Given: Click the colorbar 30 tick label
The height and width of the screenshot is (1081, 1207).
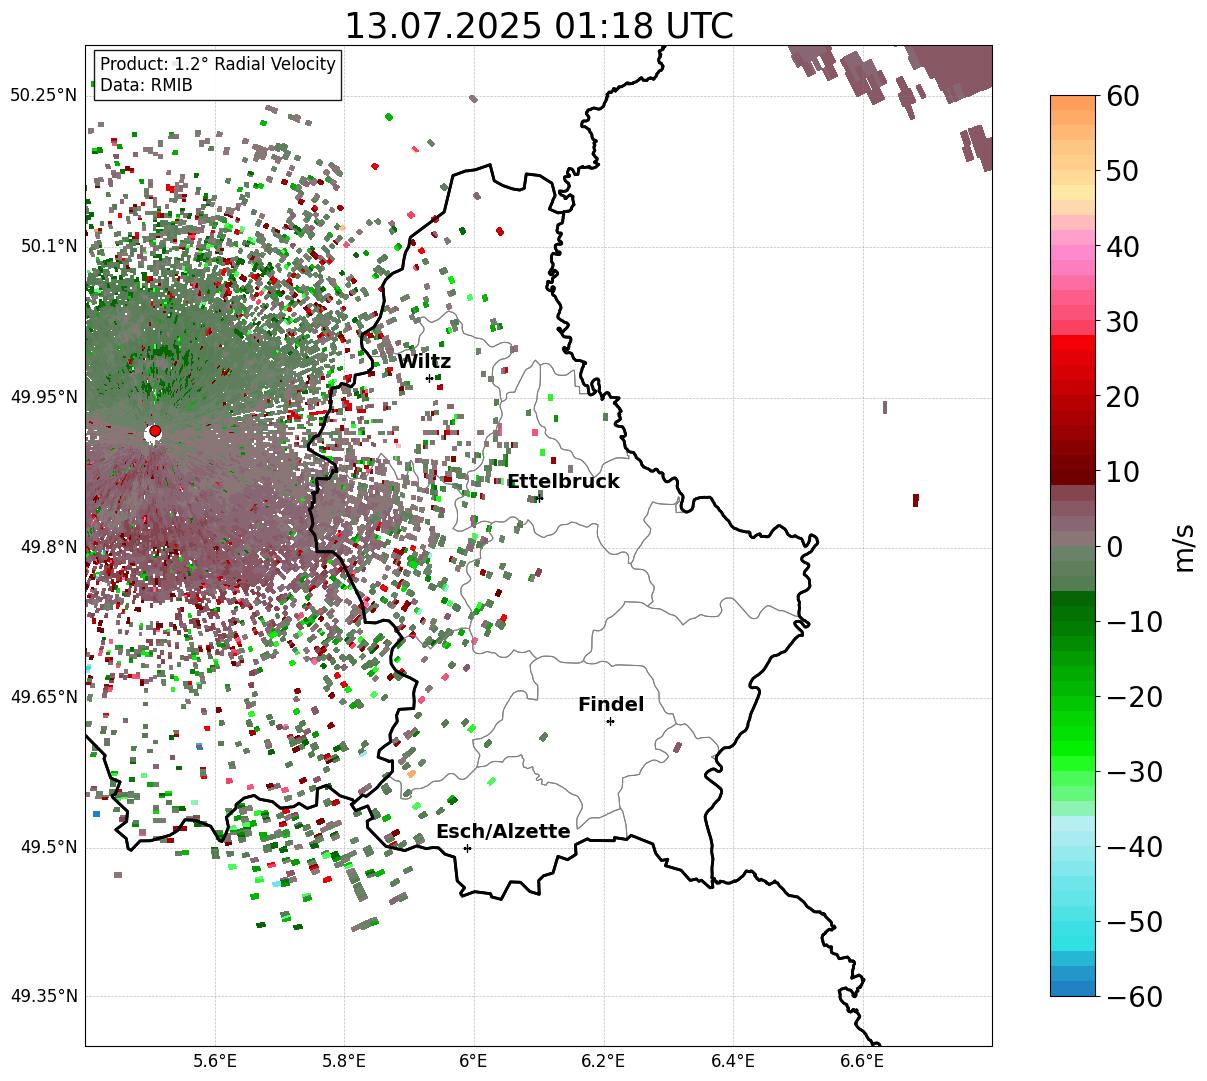Looking at the screenshot, I should [1121, 322].
